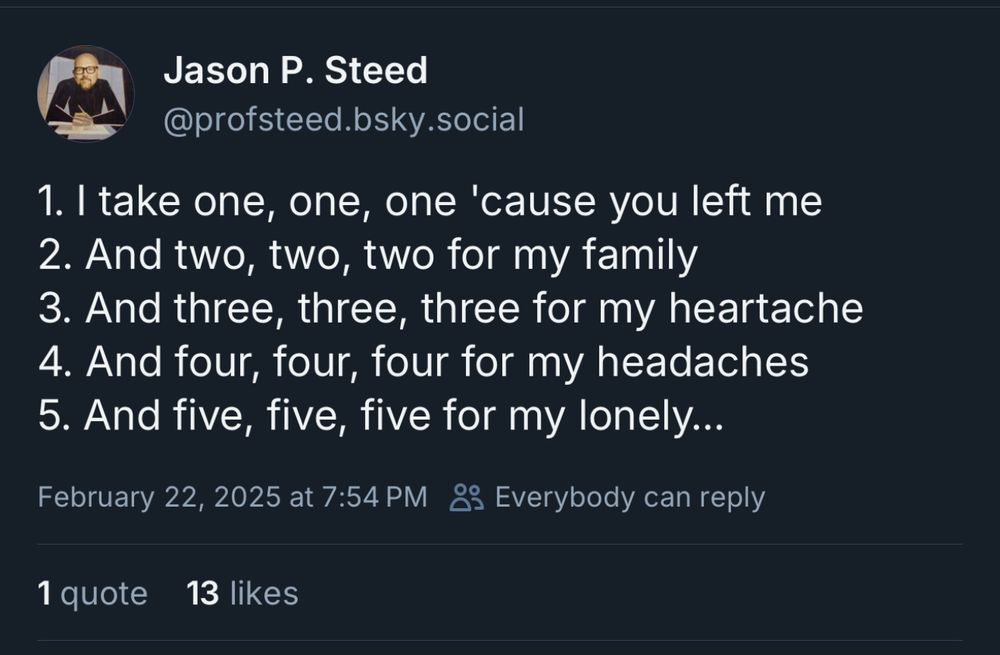Open Jason P. Steed's profile avatar
This screenshot has width=1000, height=655.
85,93
